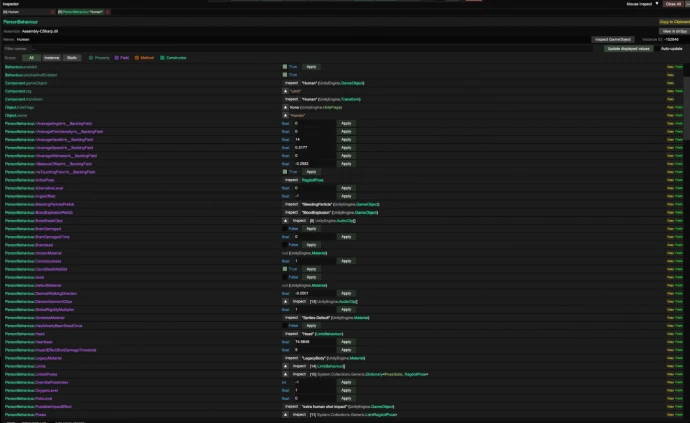Toggle the Method member filter checkbox
The height and width of the screenshot is (423, 690).
point(136,58)
